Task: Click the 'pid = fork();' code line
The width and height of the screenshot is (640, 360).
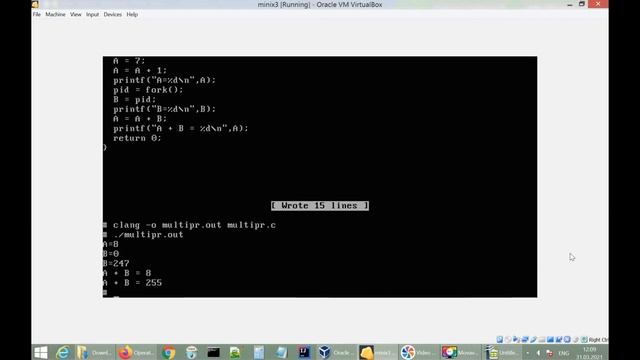Action: (x=148, y=90)
